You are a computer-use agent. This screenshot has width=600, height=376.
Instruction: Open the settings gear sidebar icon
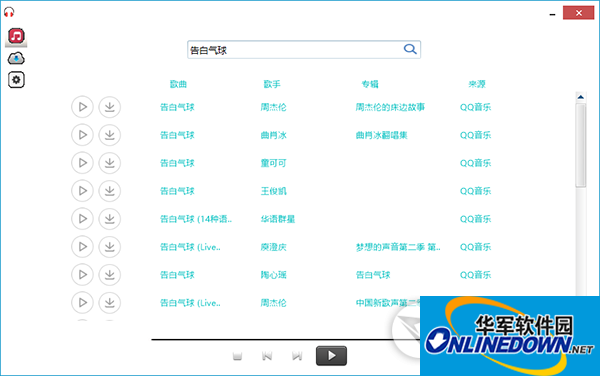(16, 80)
